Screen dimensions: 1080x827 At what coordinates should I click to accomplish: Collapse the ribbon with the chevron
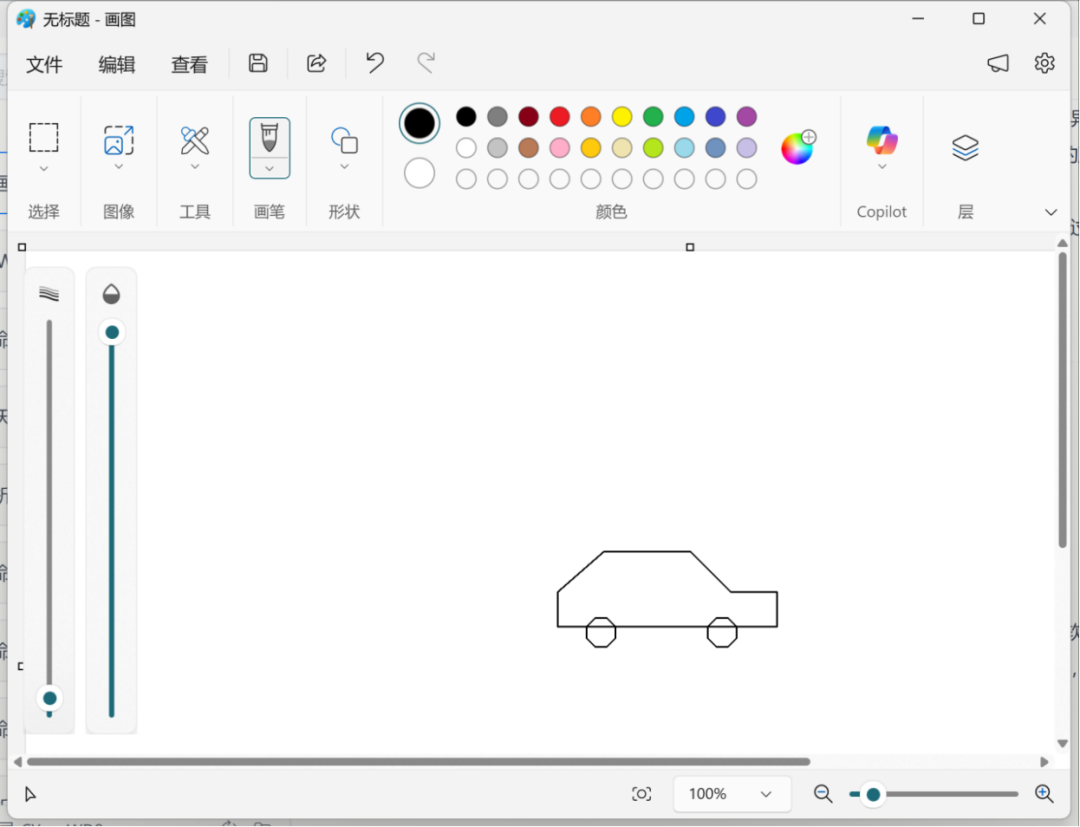(1050, 212)
